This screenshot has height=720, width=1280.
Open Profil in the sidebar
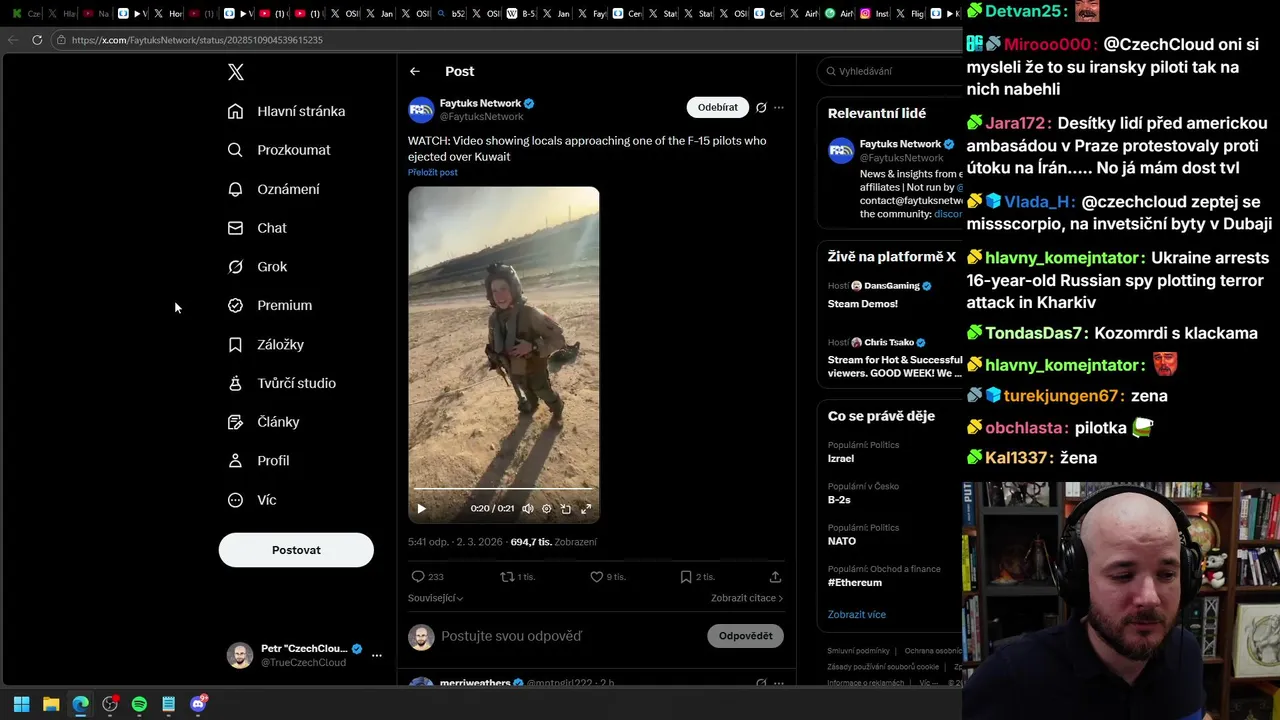(x=258, y=461)
